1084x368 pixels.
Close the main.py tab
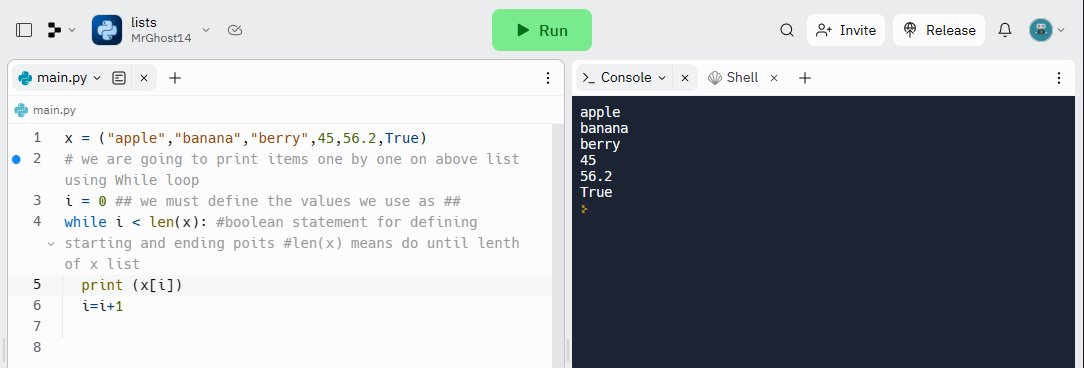point(144,78)
